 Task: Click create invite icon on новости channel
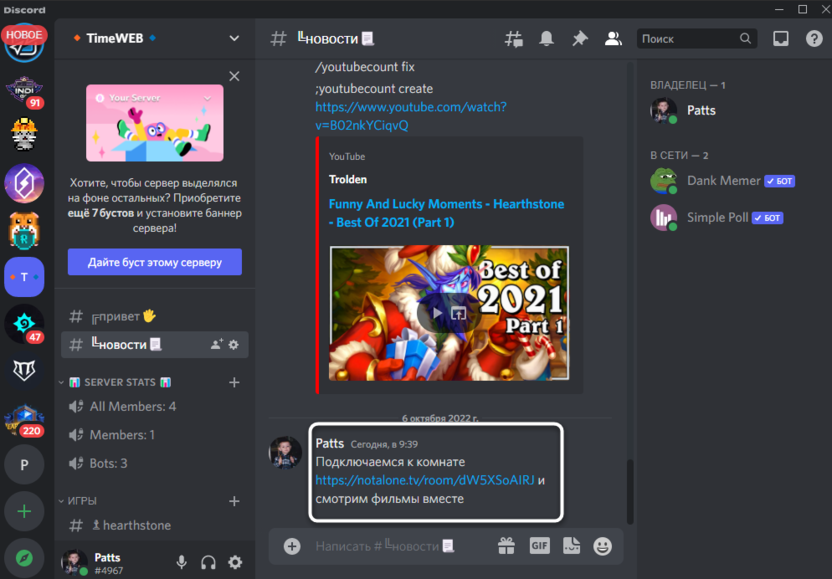216,345
